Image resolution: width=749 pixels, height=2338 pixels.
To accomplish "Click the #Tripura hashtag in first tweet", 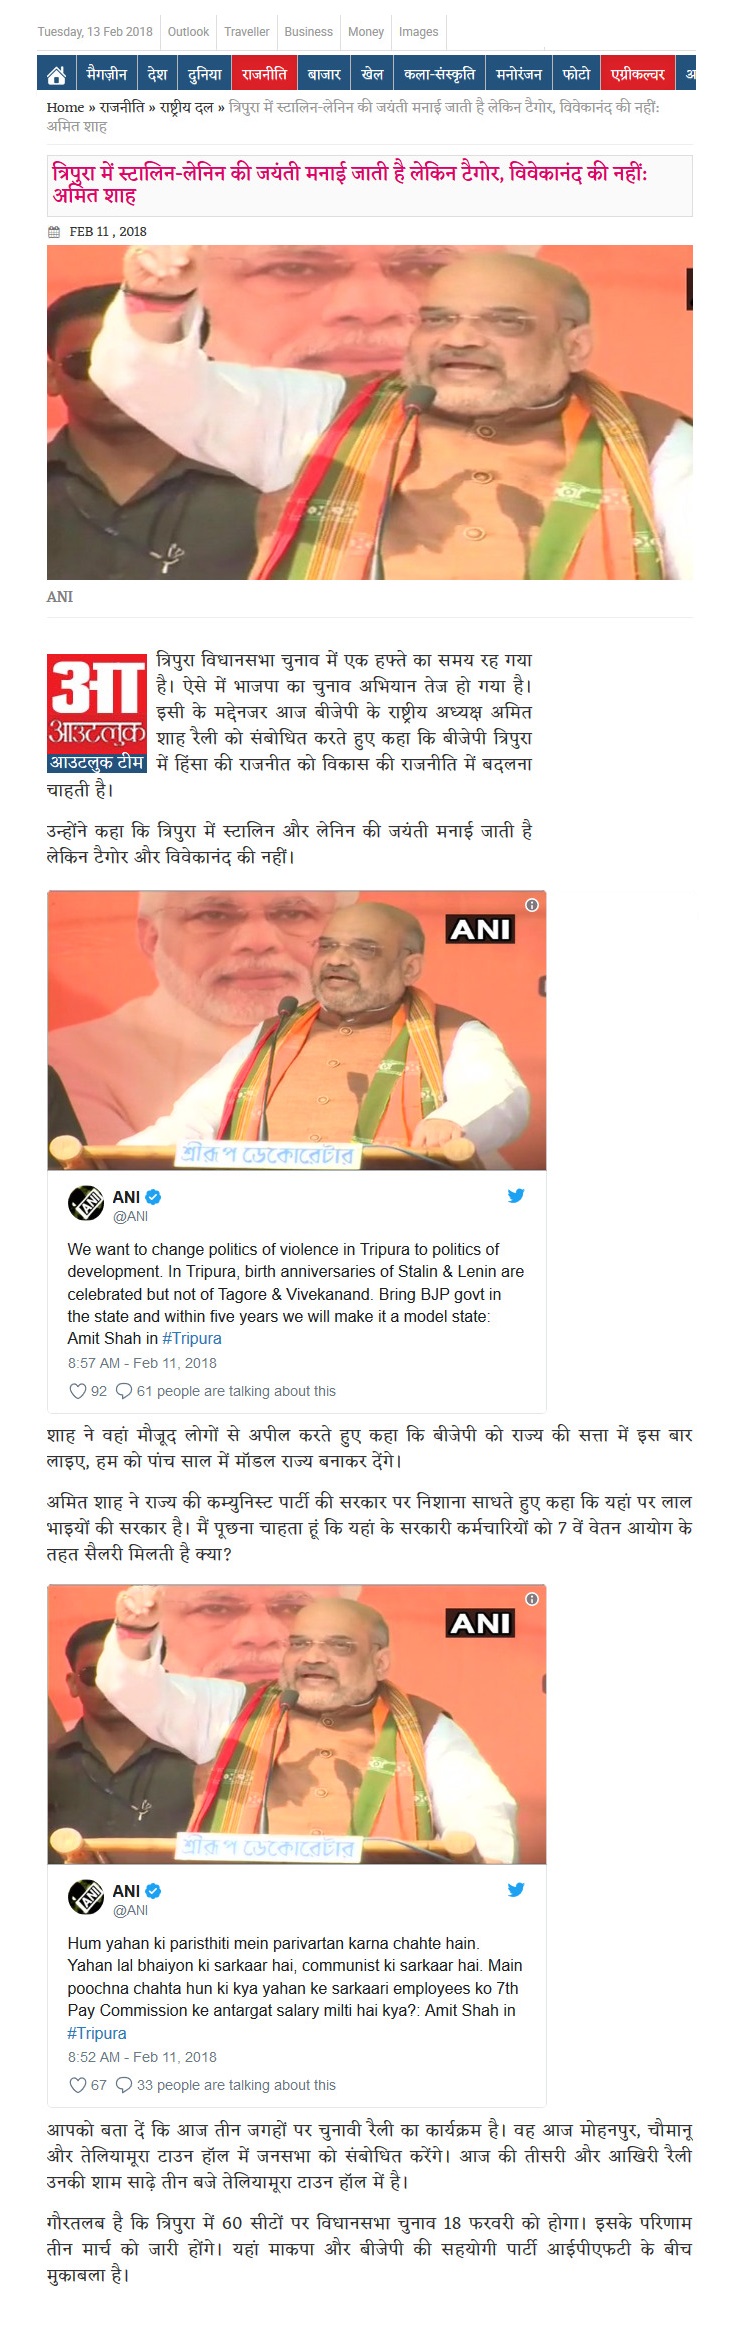I will (191, 1338).
